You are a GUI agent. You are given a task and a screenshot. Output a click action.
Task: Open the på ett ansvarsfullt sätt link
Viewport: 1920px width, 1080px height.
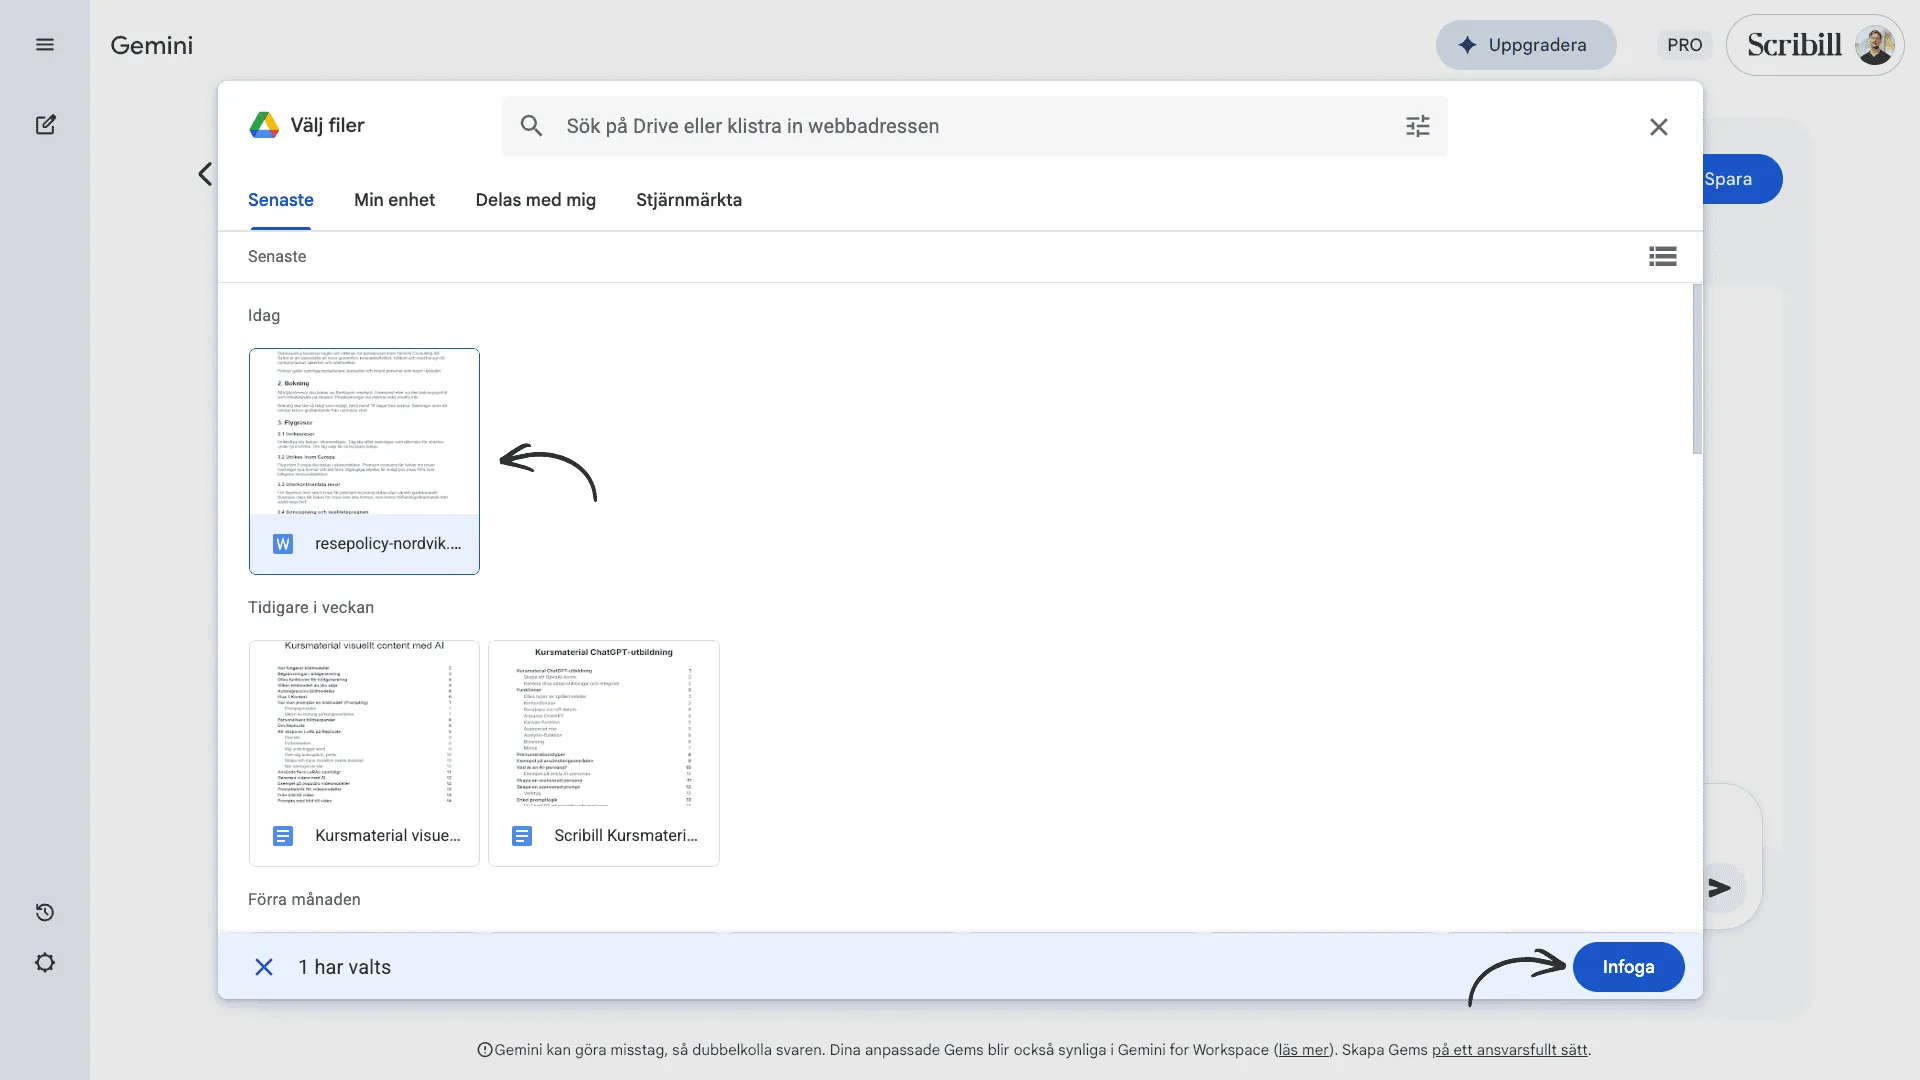(x=1509, y=1050)
